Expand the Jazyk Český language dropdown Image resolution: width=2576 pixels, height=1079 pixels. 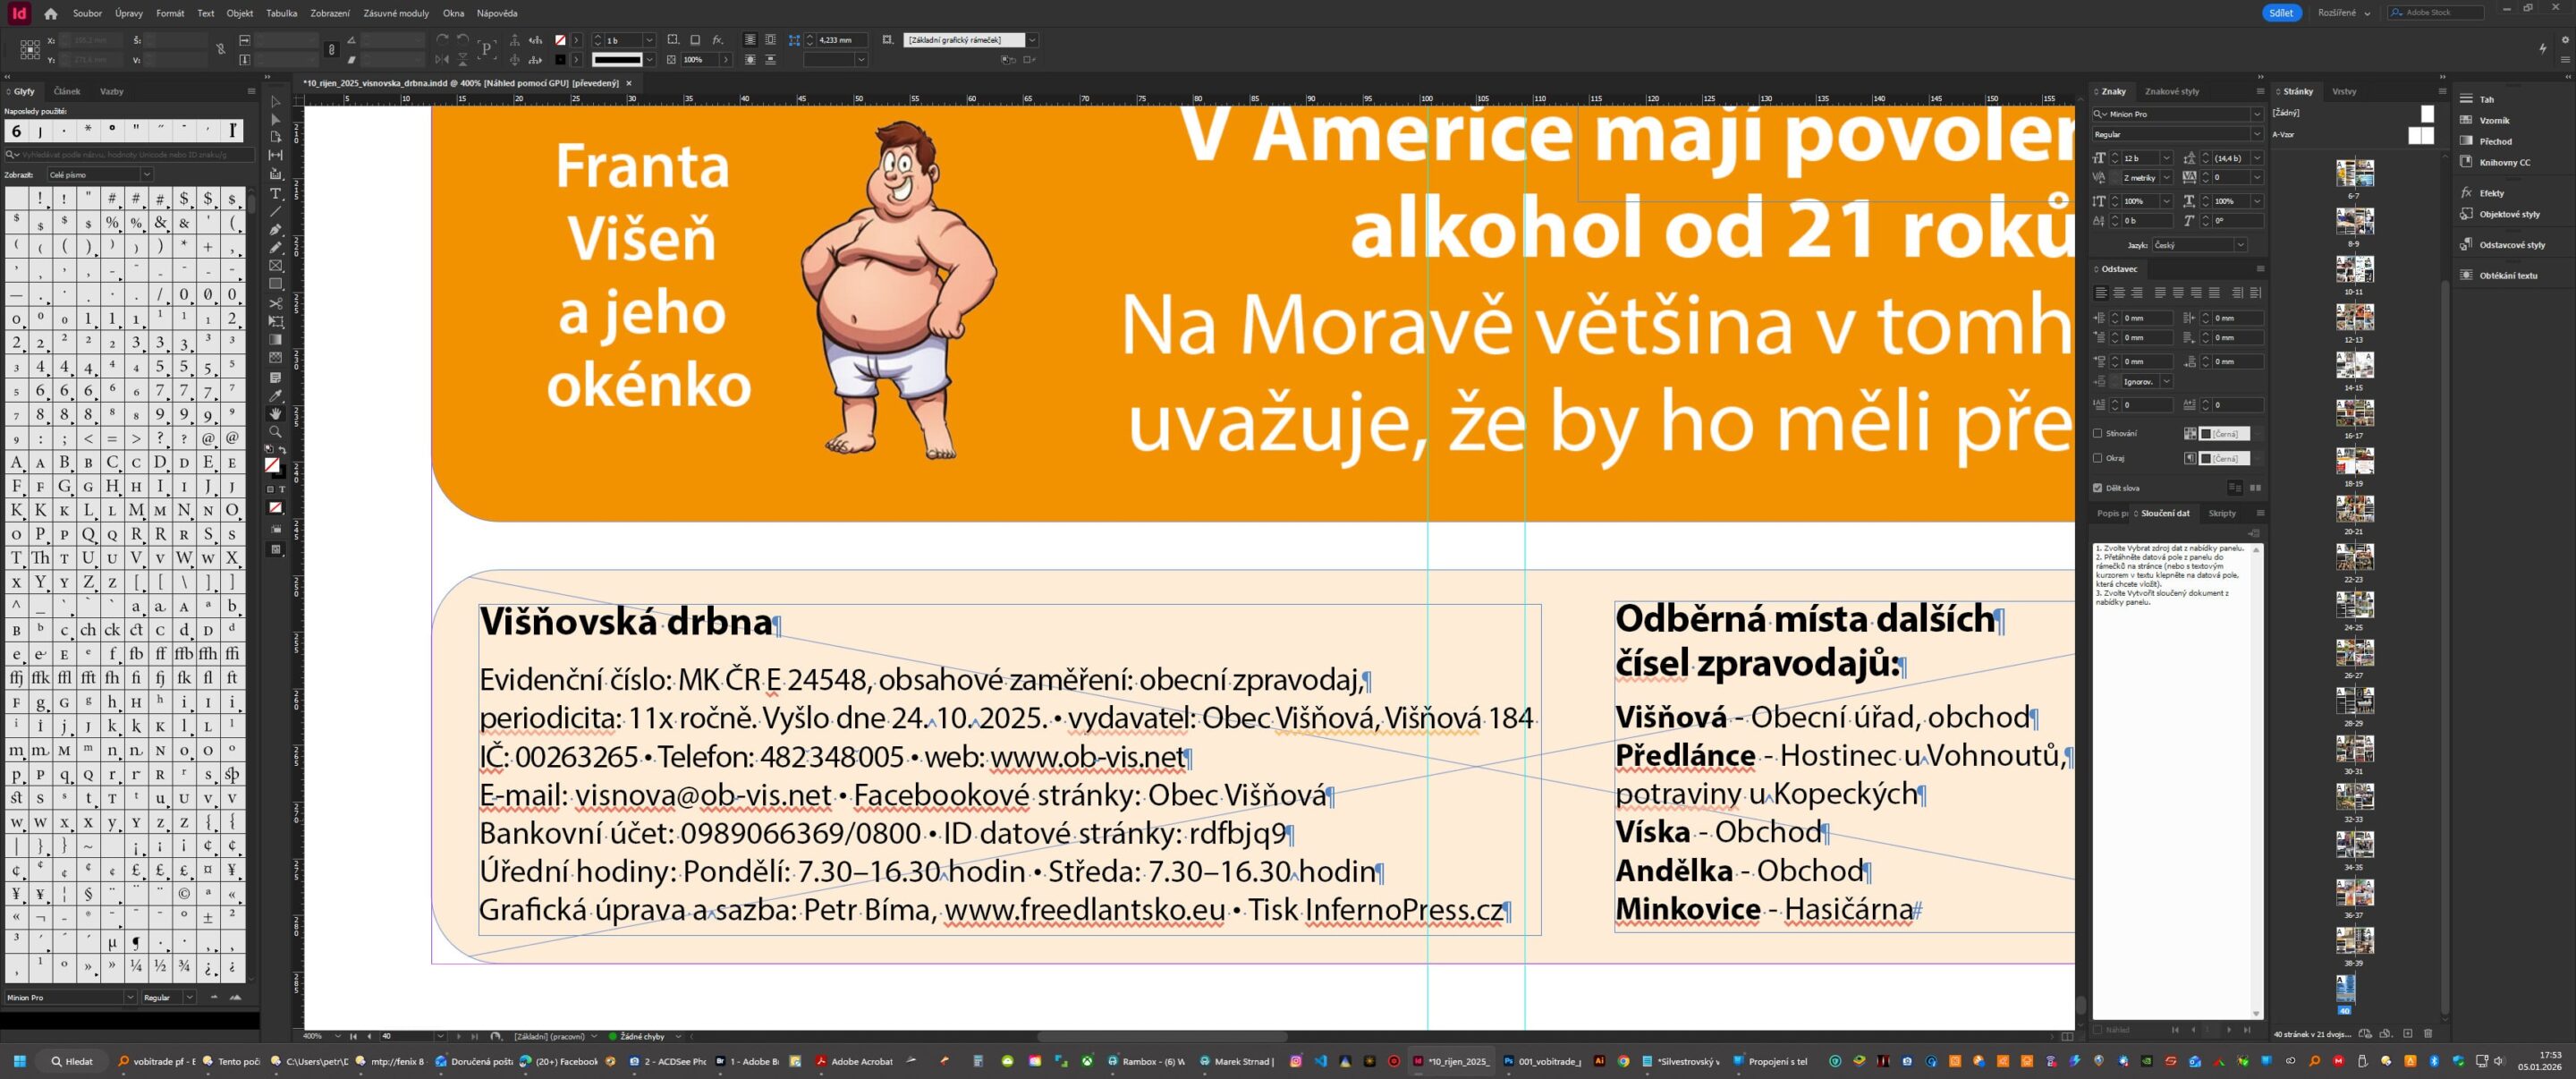coord(2240,245)
